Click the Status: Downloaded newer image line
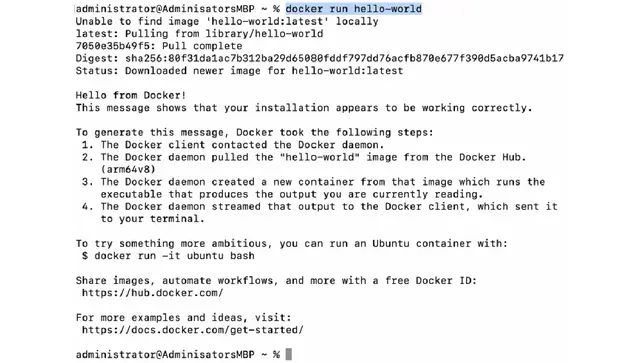 pos(239,71)
